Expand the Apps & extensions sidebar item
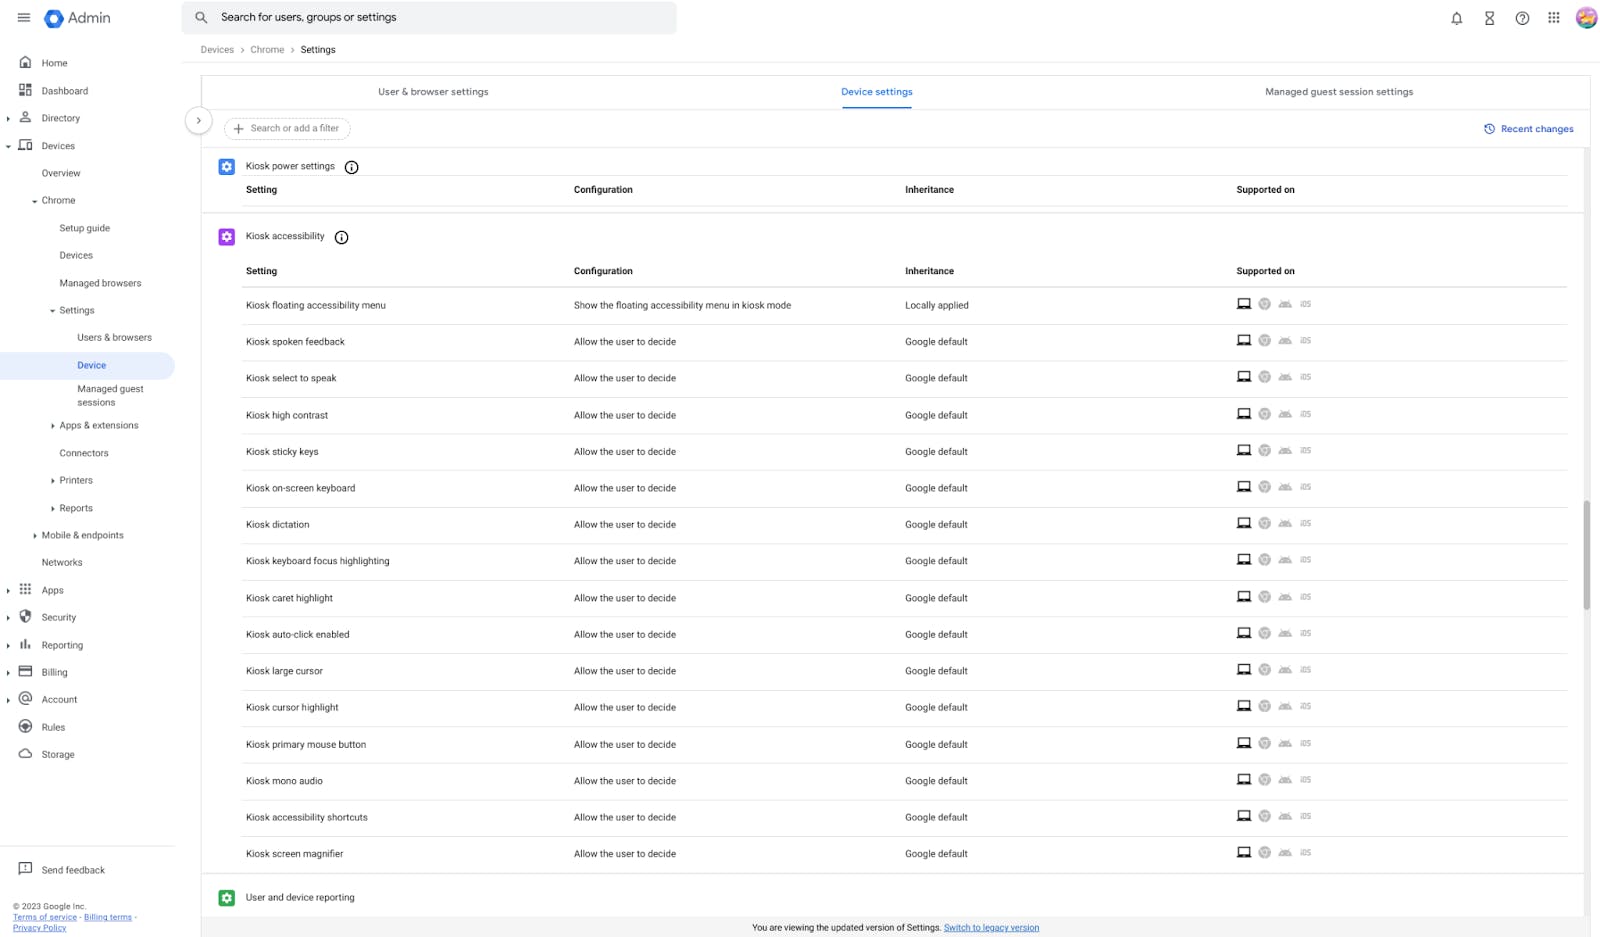The image size is (1600, 937). (53, 425)
